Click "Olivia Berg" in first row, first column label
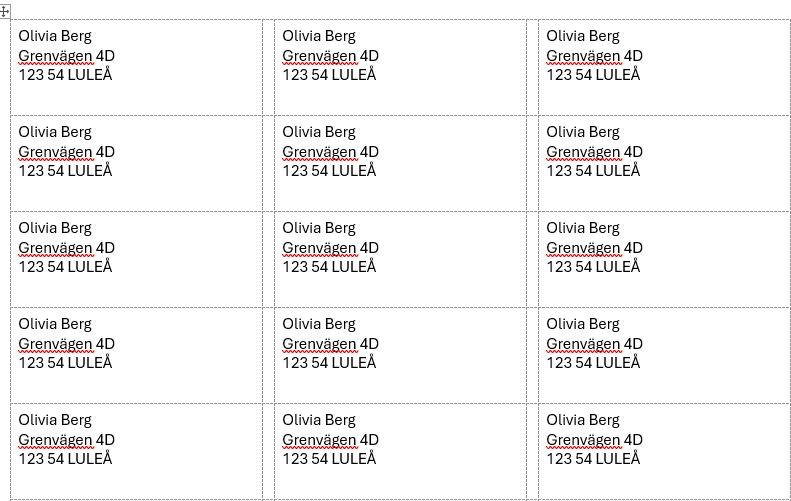The width and height of the screenshot is (791, 501). coord(55,36)
